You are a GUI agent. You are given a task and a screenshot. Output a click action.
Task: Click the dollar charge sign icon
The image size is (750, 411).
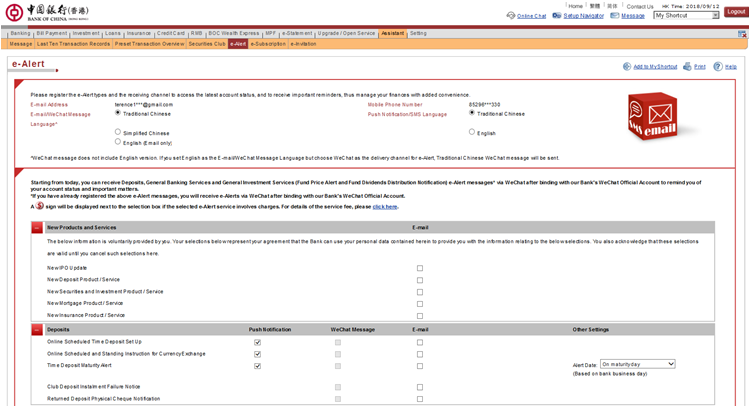pos(40,206)
